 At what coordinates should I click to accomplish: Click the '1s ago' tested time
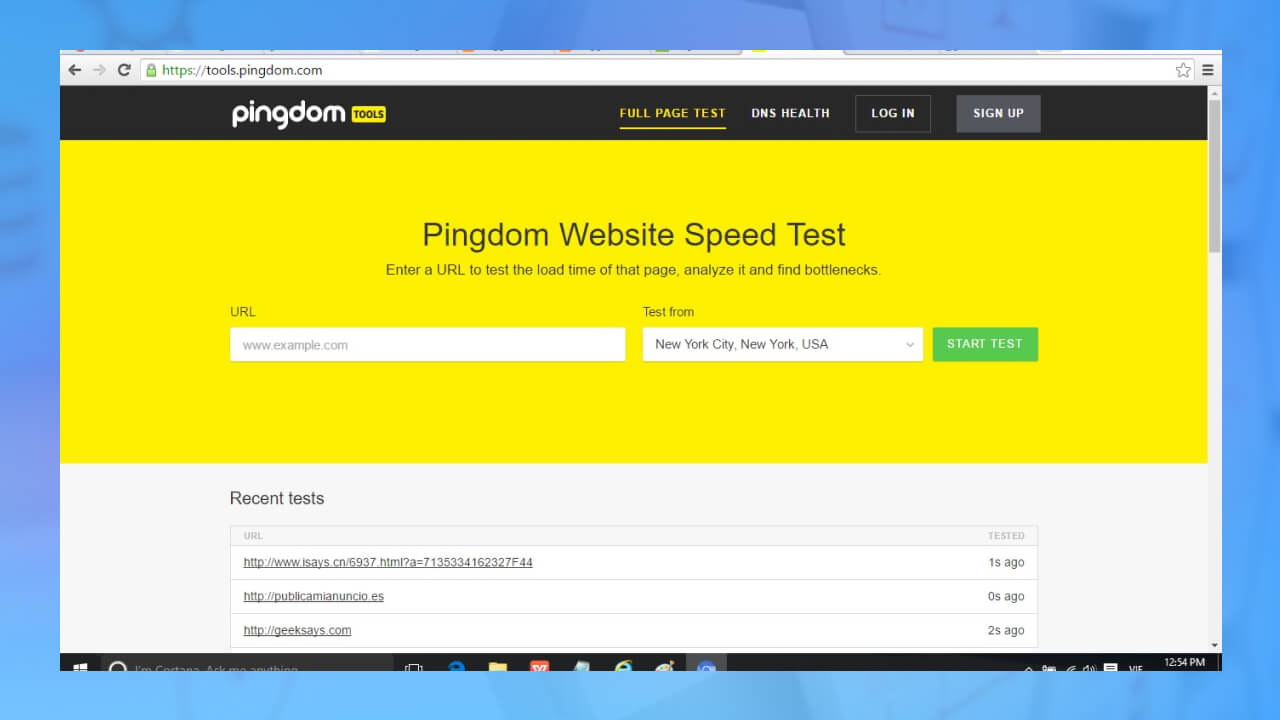click(x=1006, y=563)
